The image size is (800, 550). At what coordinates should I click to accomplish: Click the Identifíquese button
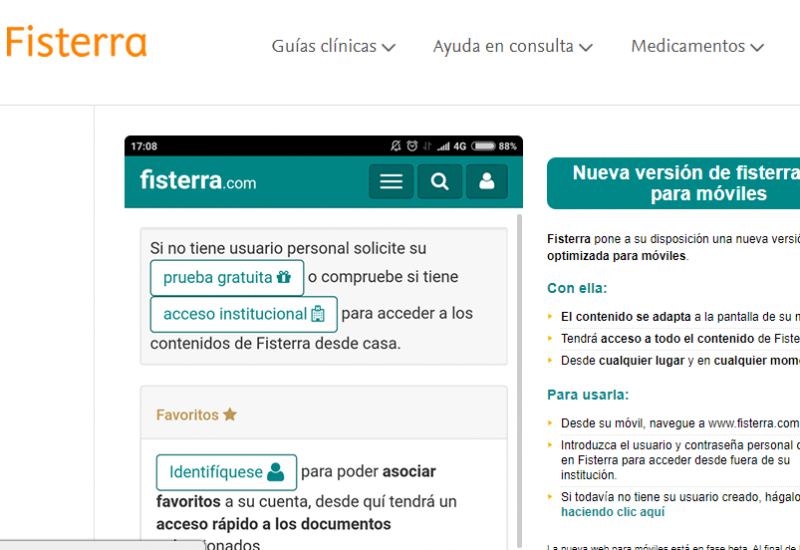pos(227,472)
